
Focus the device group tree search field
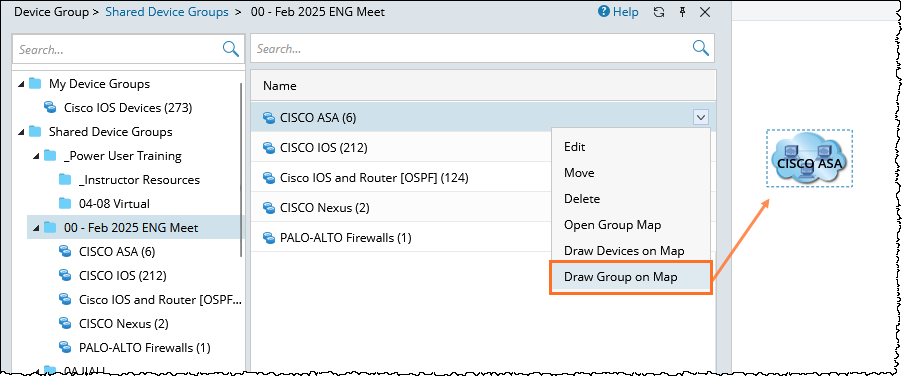[118, 49]
